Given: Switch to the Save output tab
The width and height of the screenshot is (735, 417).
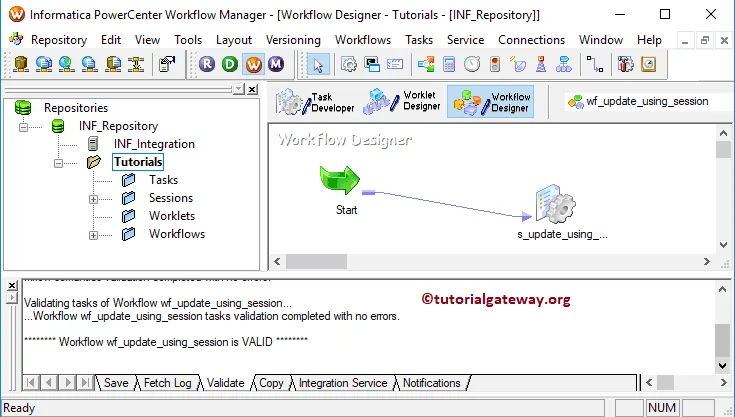Looking at the screenshot, I should (x=116, y=383).
